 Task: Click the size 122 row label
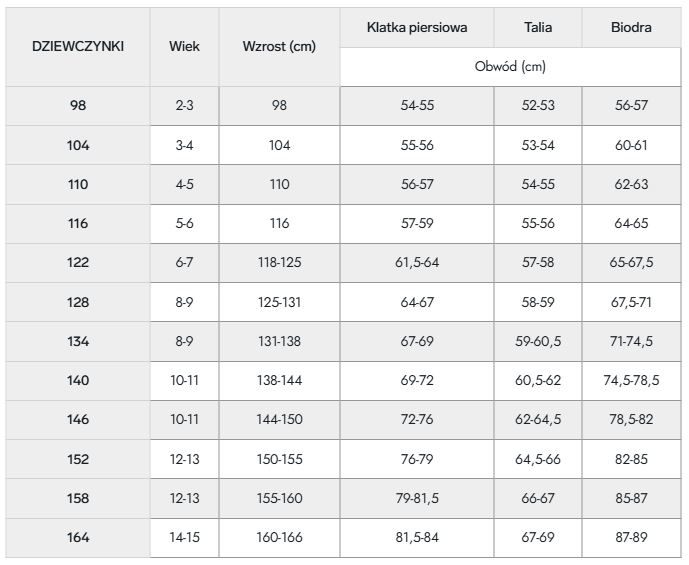point(78,263)
